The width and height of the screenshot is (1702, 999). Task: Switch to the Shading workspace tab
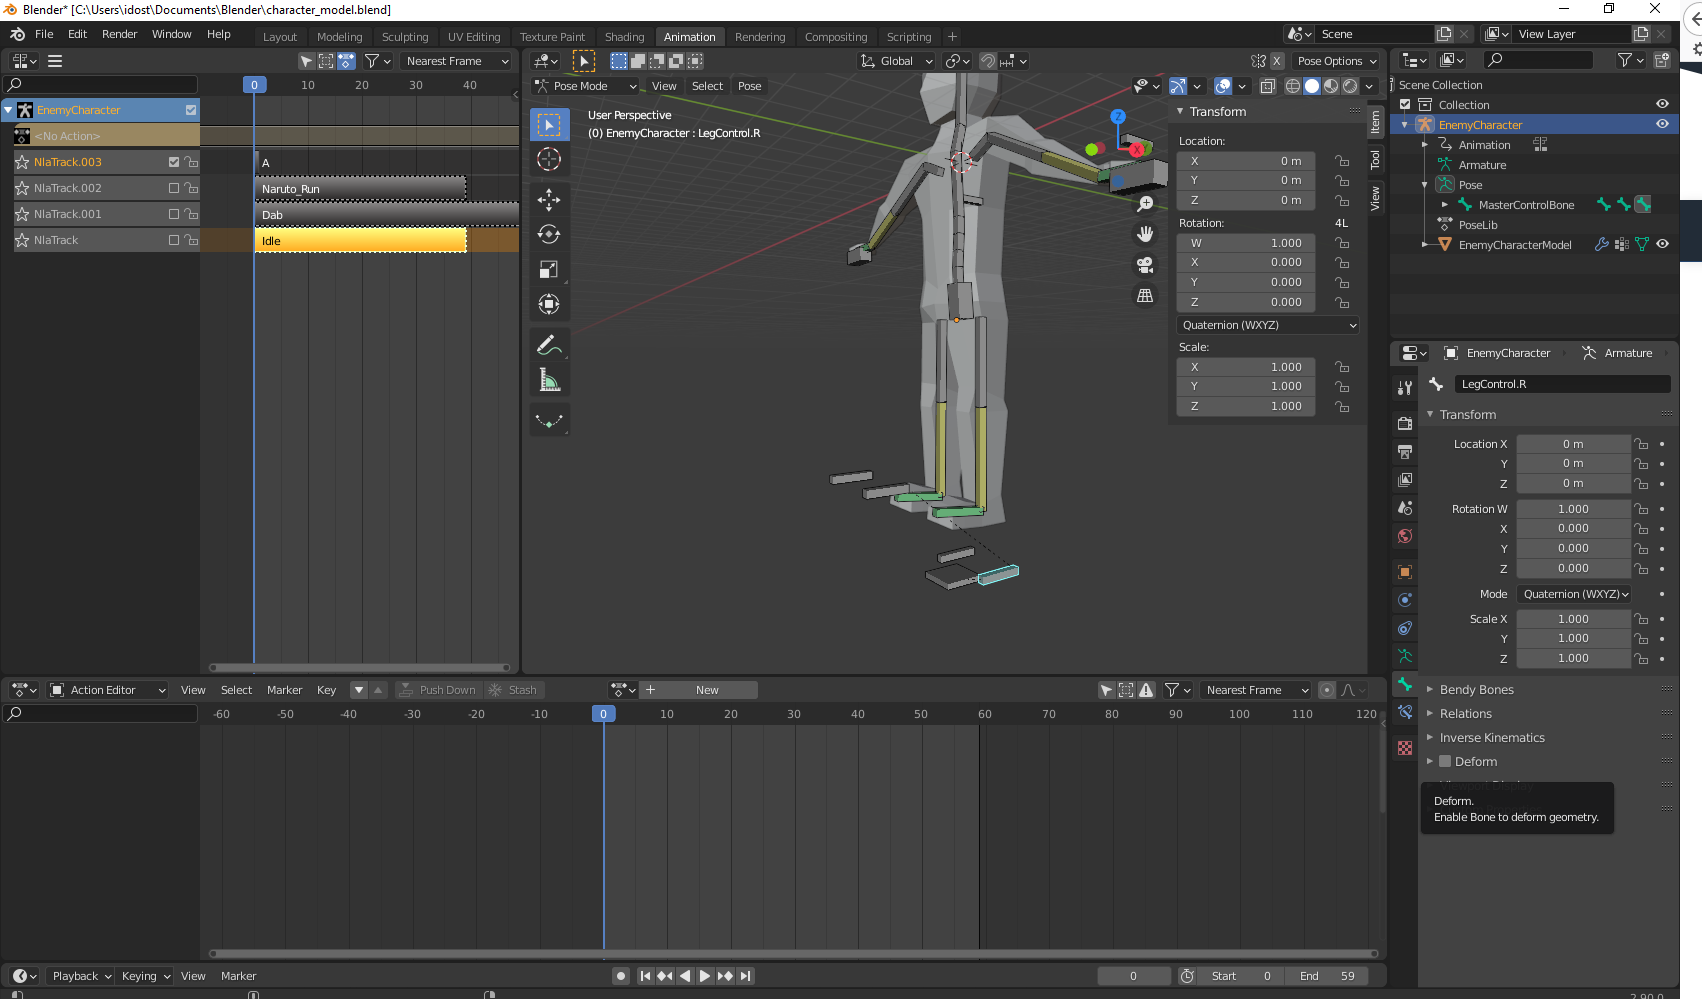click(624, 37)
